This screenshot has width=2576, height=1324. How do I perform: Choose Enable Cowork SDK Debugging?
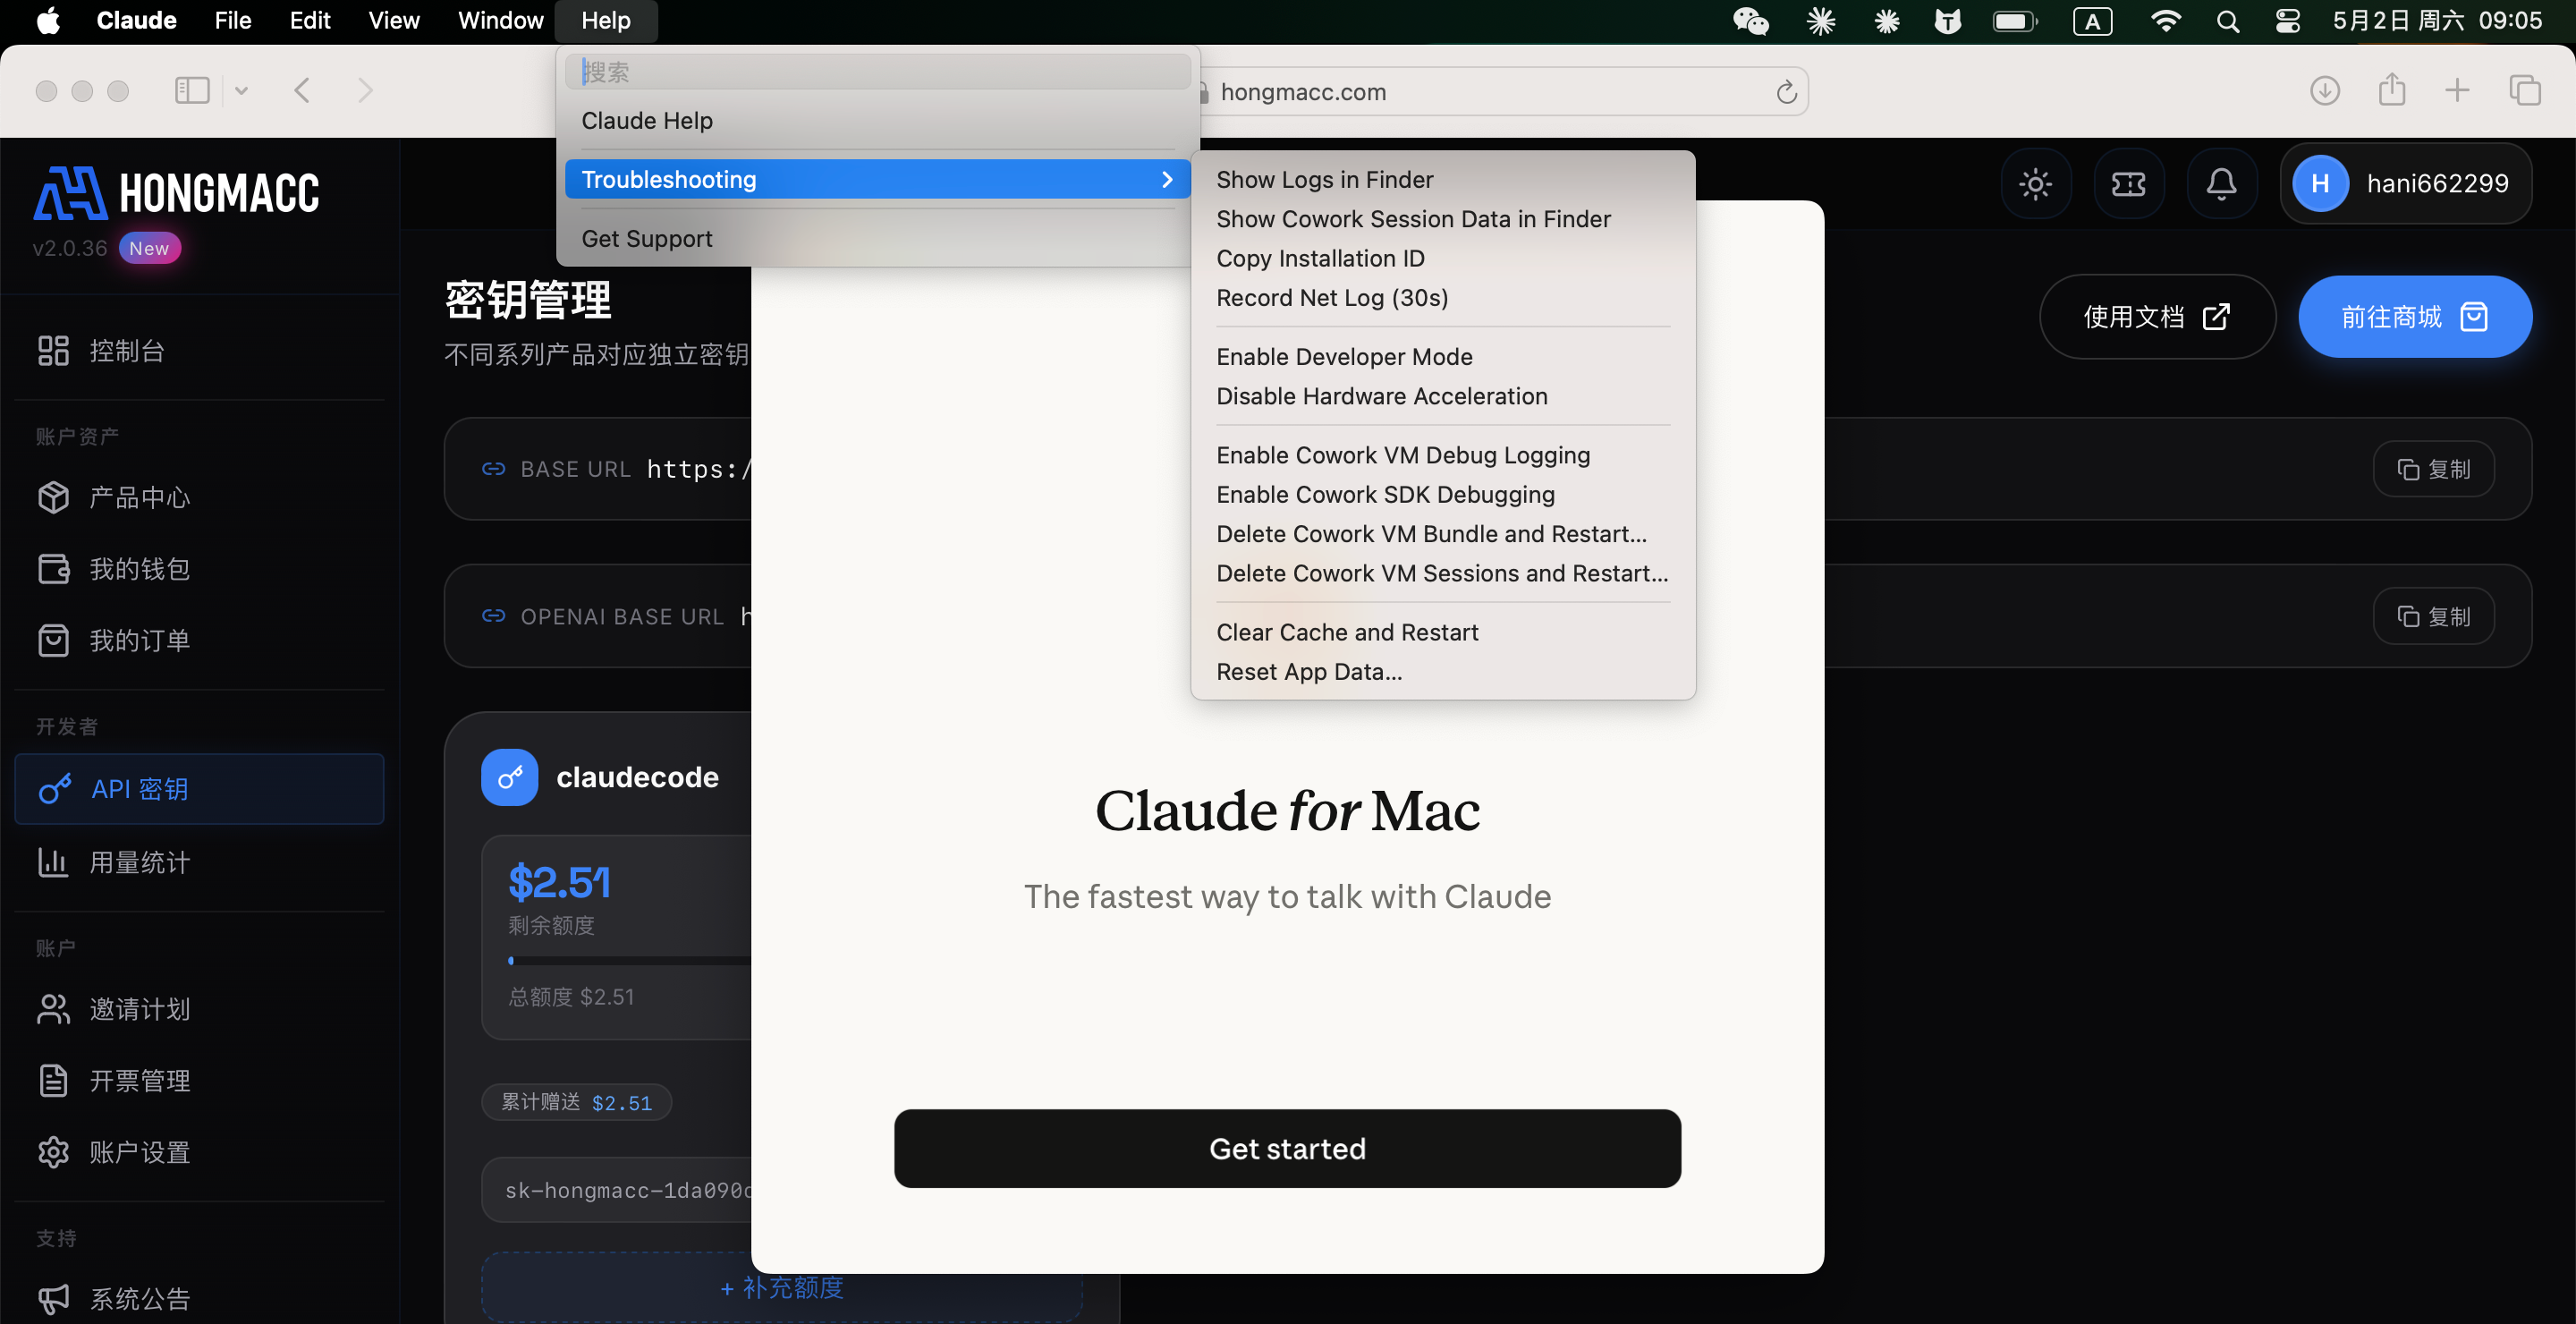(1442, 494)
